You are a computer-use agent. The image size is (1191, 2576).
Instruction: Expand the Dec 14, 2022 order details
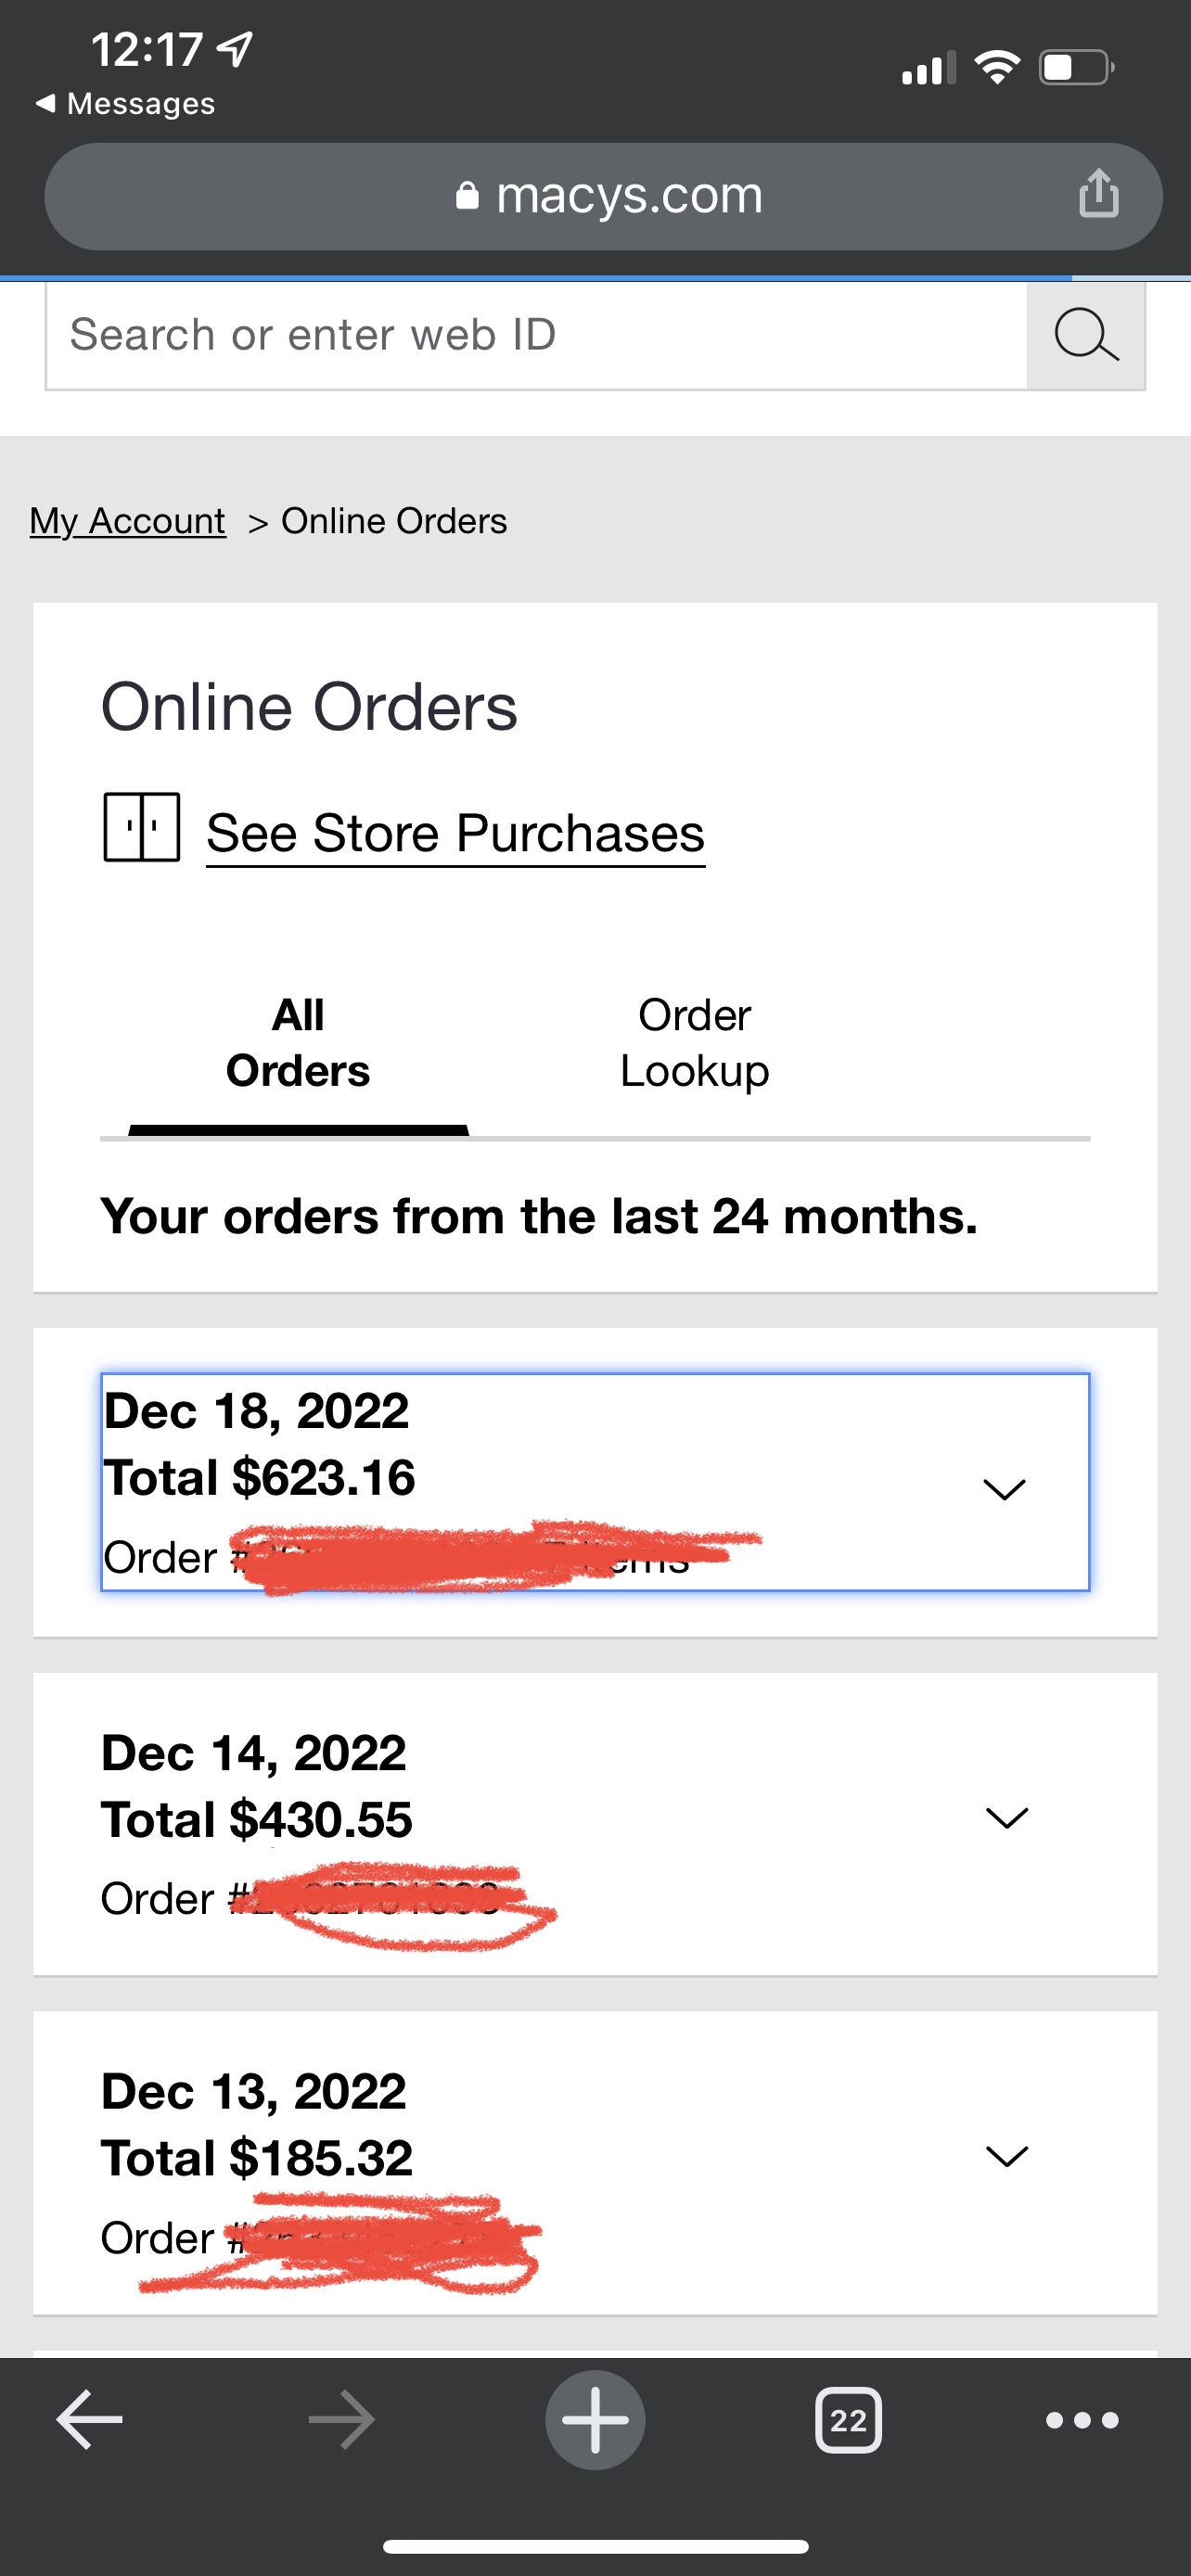click(x=1007, y=1819)
